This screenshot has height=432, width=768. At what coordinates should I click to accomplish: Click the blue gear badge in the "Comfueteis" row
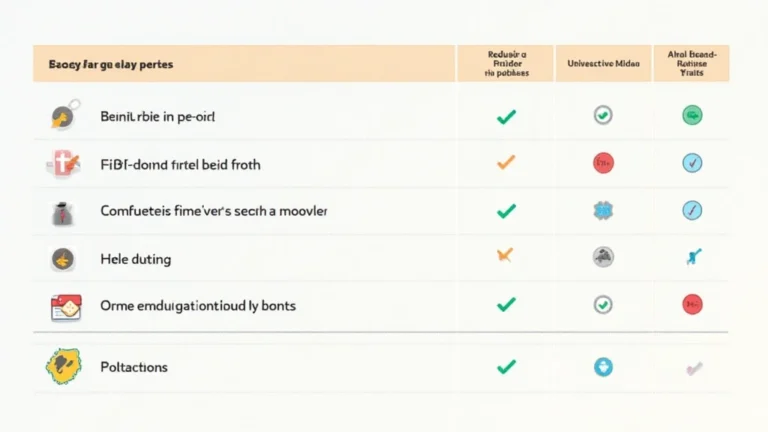click(x=603, y=211)
